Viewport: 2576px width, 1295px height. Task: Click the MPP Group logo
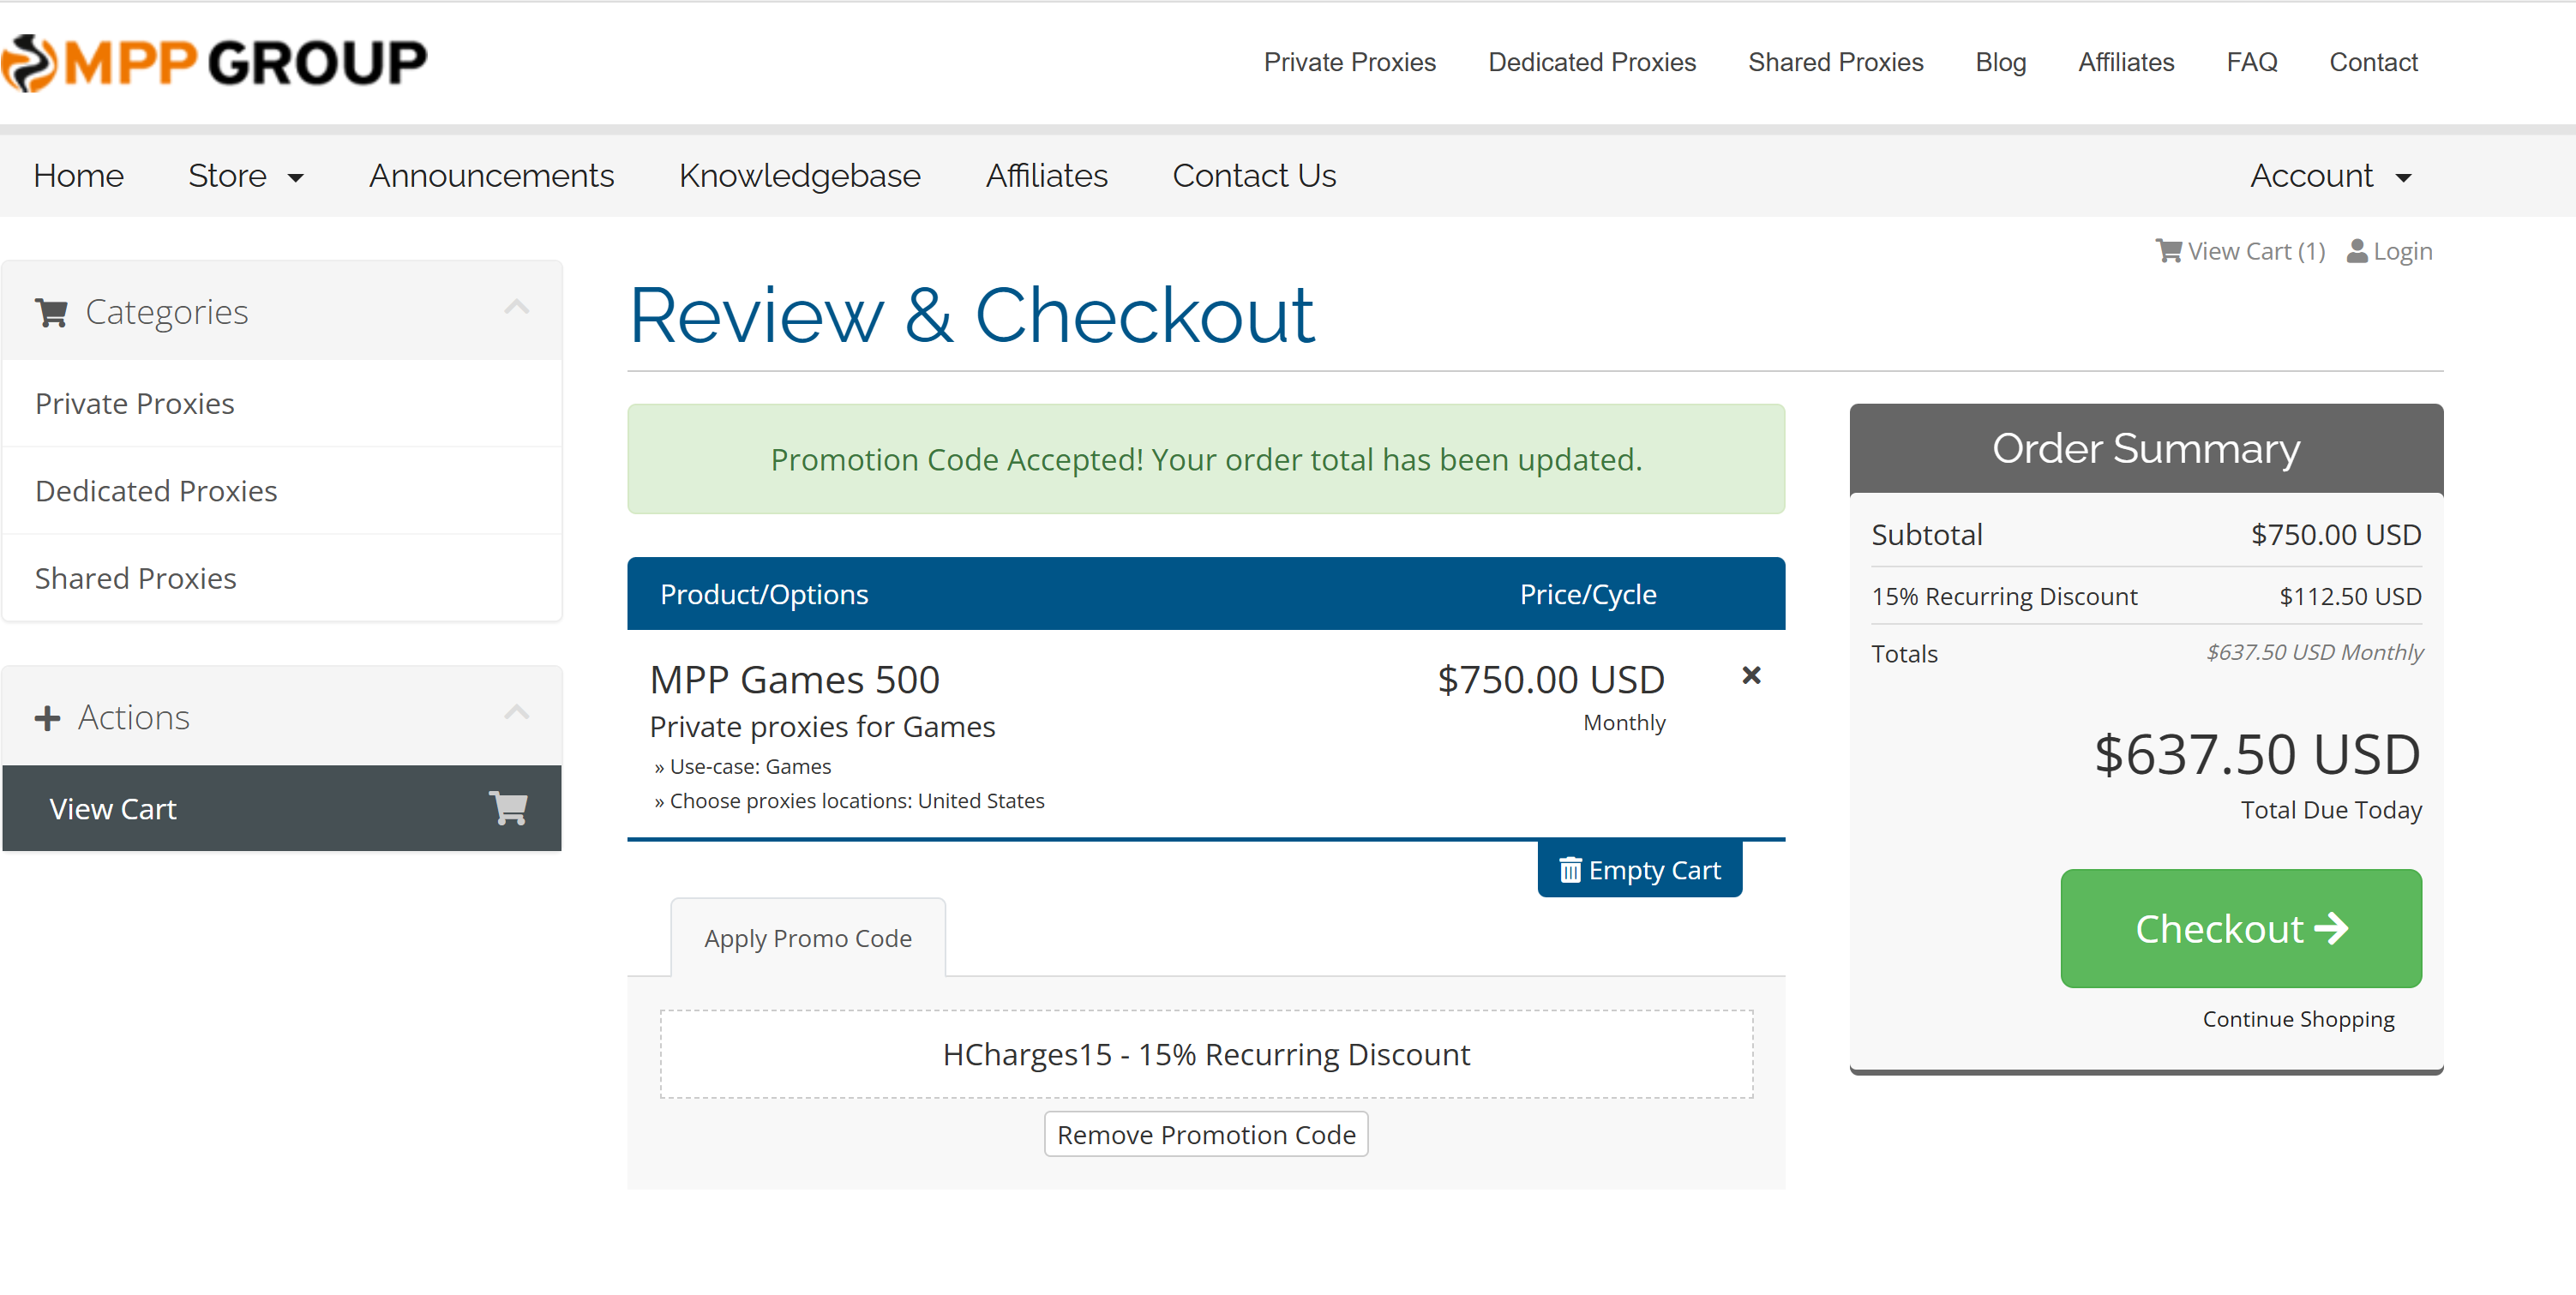click(x=214, y=62)
